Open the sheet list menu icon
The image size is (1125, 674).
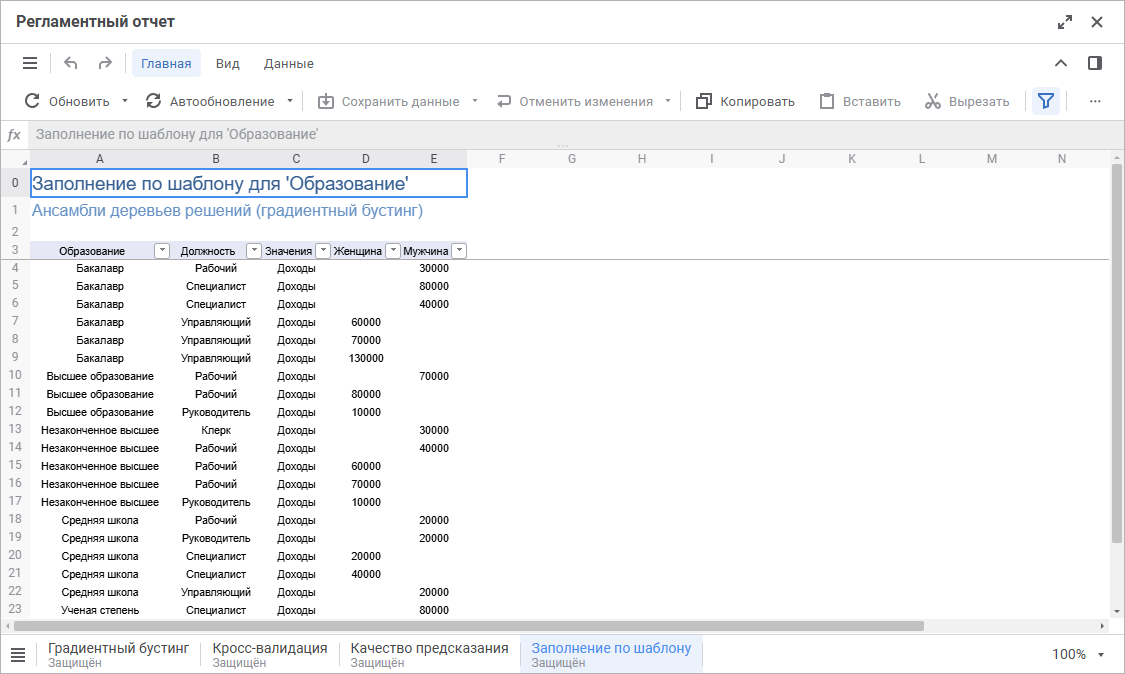point(18,654)
